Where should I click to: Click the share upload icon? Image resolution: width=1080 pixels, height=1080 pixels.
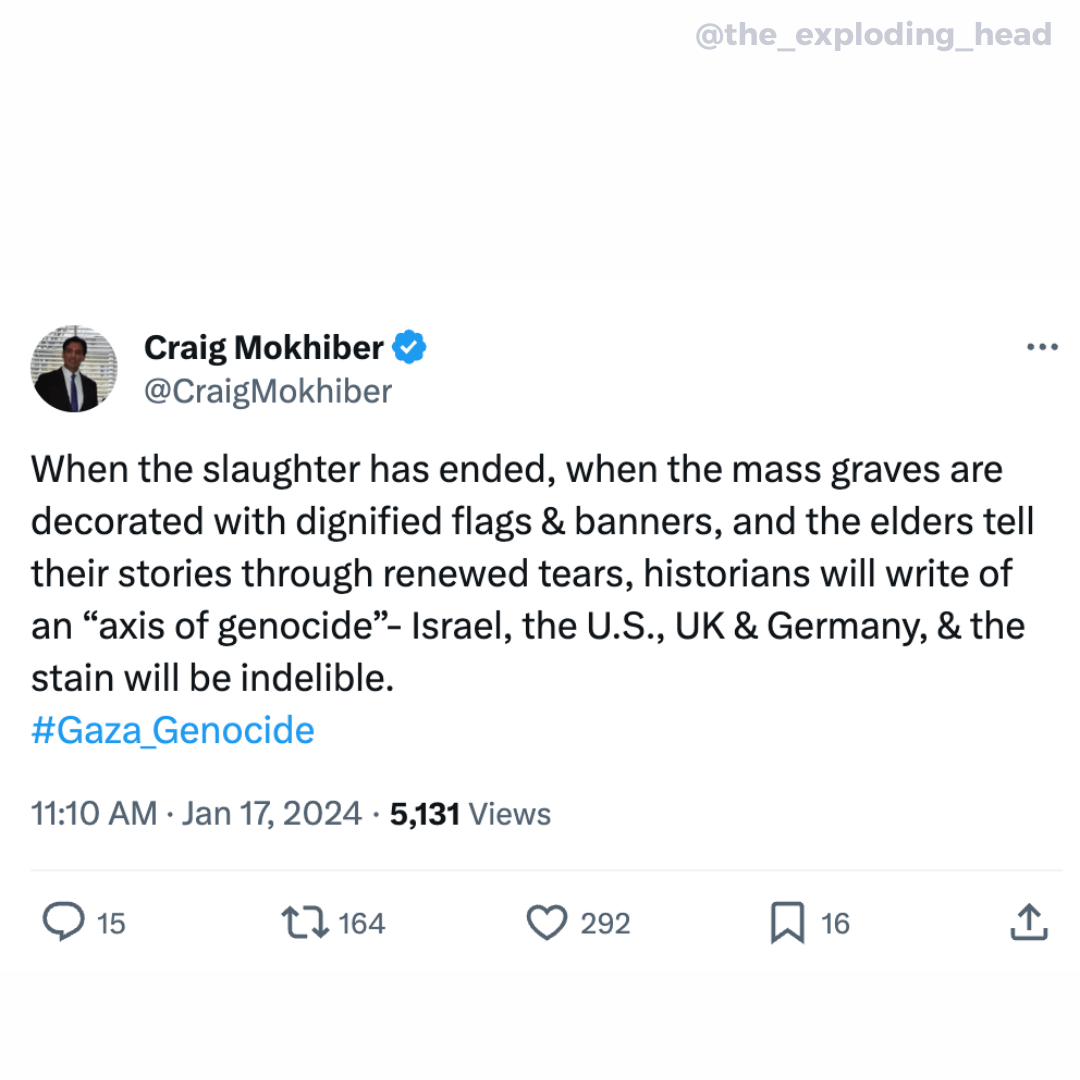click(x=1028, y=922)
